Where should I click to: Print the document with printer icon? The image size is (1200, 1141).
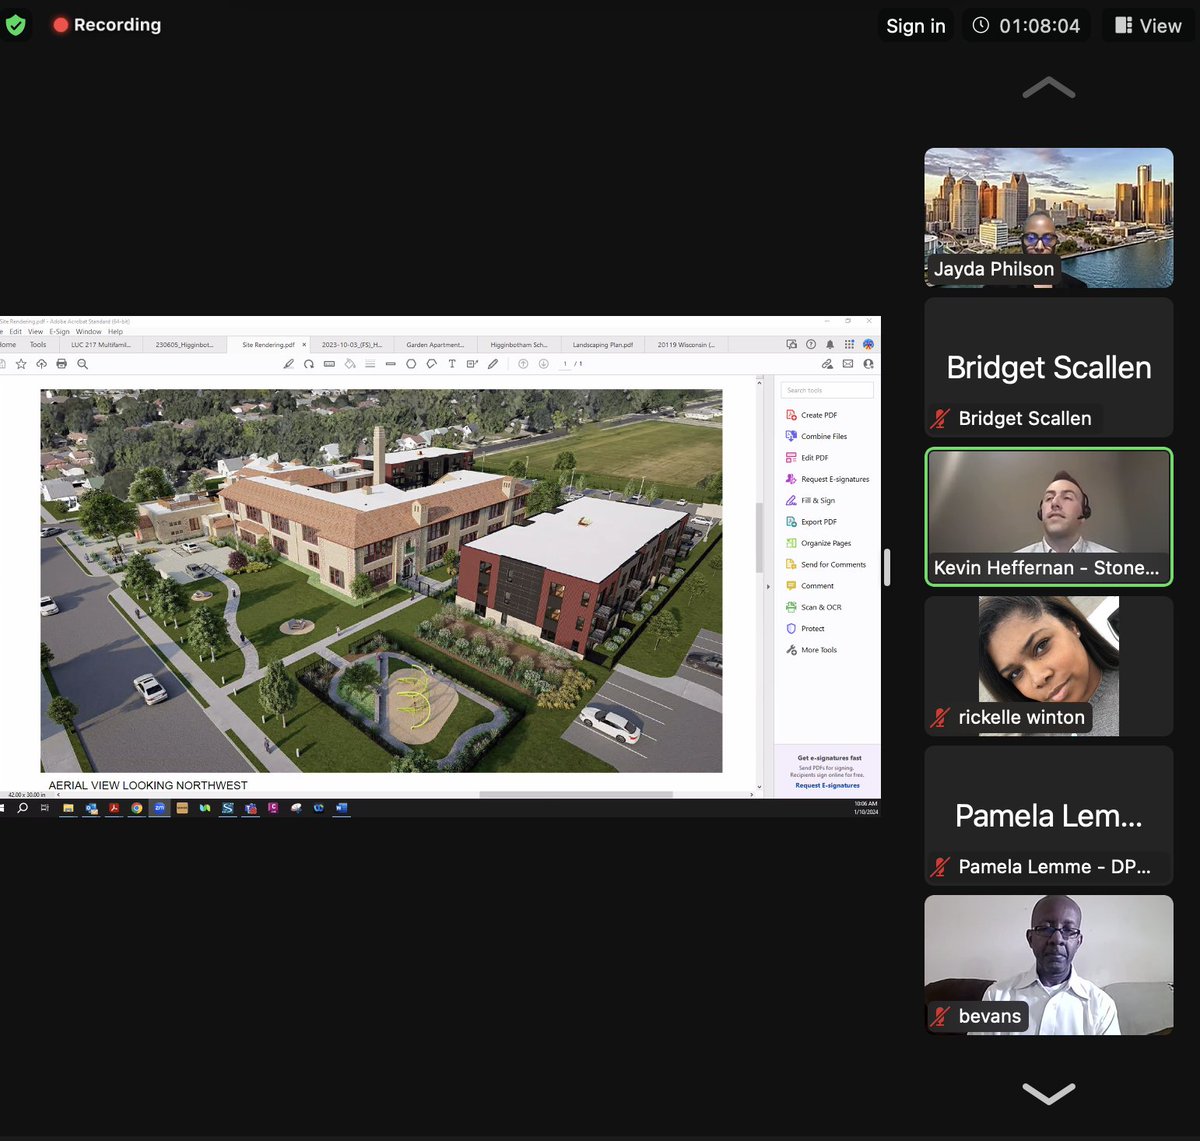(x=62, y=364)
